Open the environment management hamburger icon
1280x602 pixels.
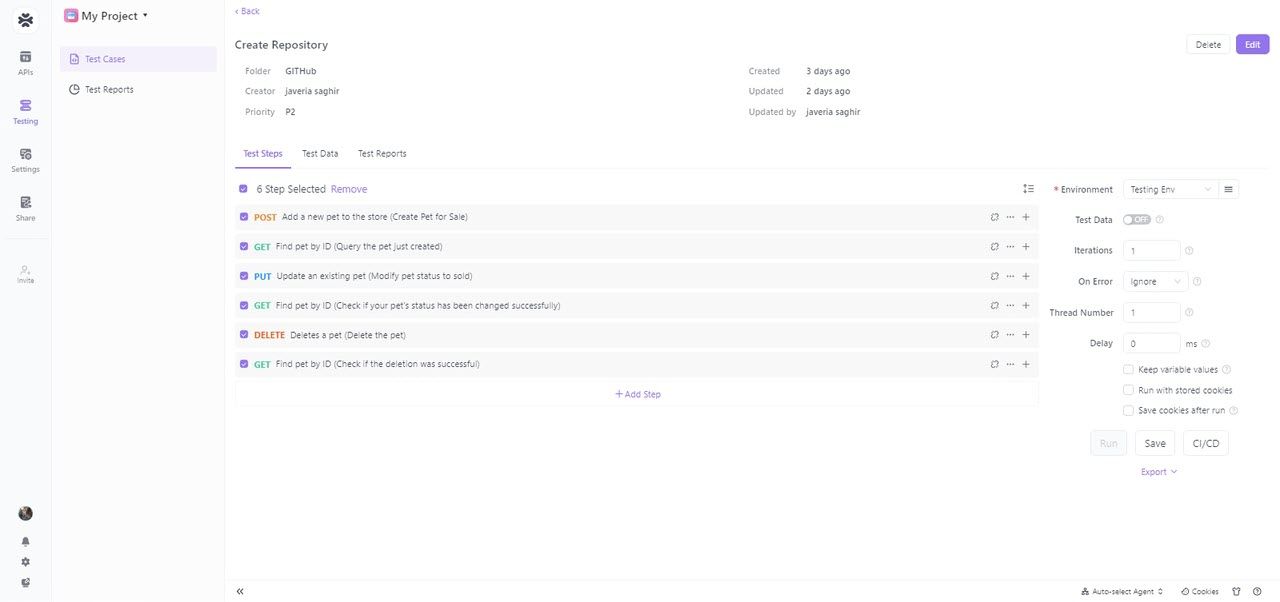(1229, 189)
